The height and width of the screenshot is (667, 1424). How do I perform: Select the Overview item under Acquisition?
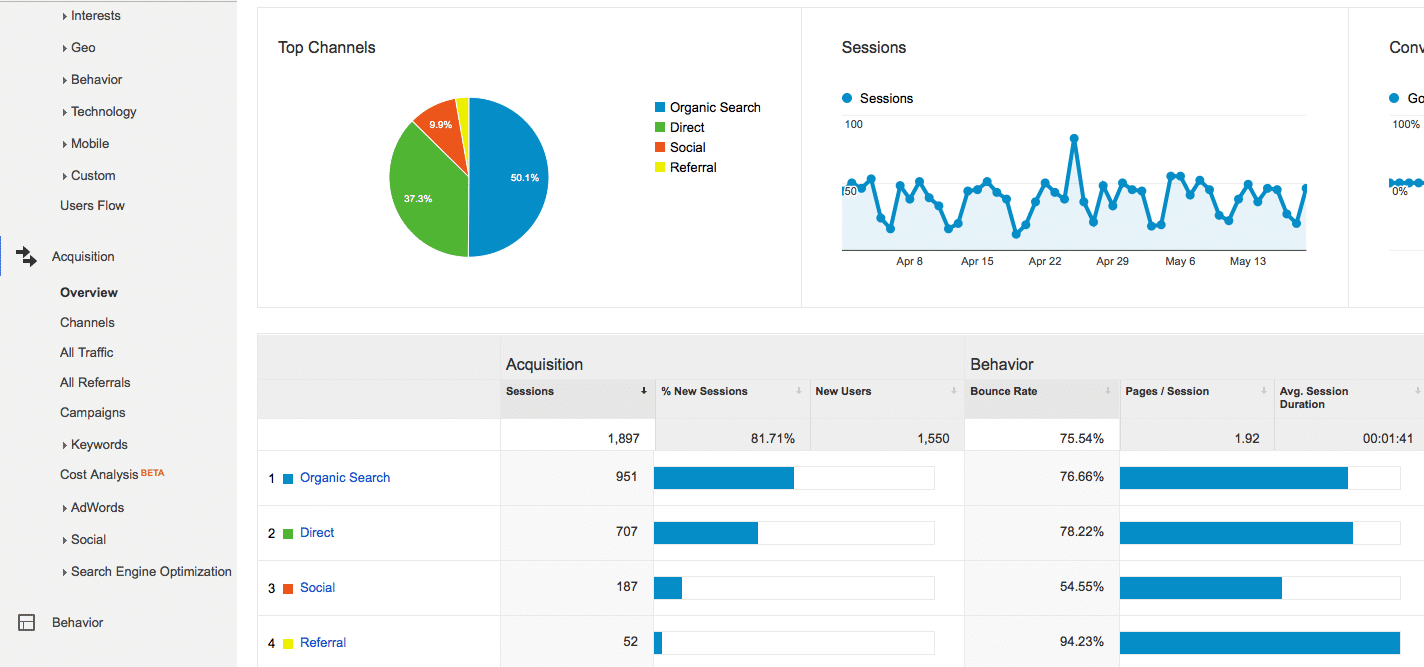pos(89,293)
